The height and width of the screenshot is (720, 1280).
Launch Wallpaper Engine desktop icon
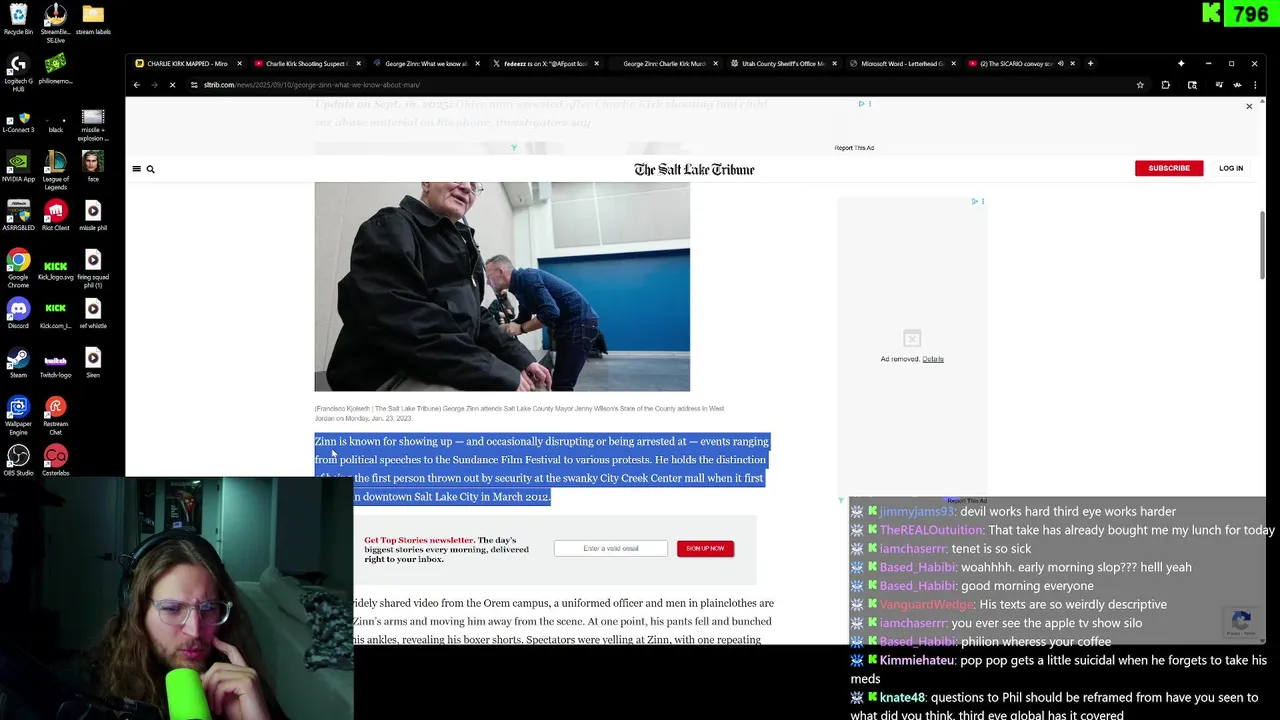click(x=18, y=415)
